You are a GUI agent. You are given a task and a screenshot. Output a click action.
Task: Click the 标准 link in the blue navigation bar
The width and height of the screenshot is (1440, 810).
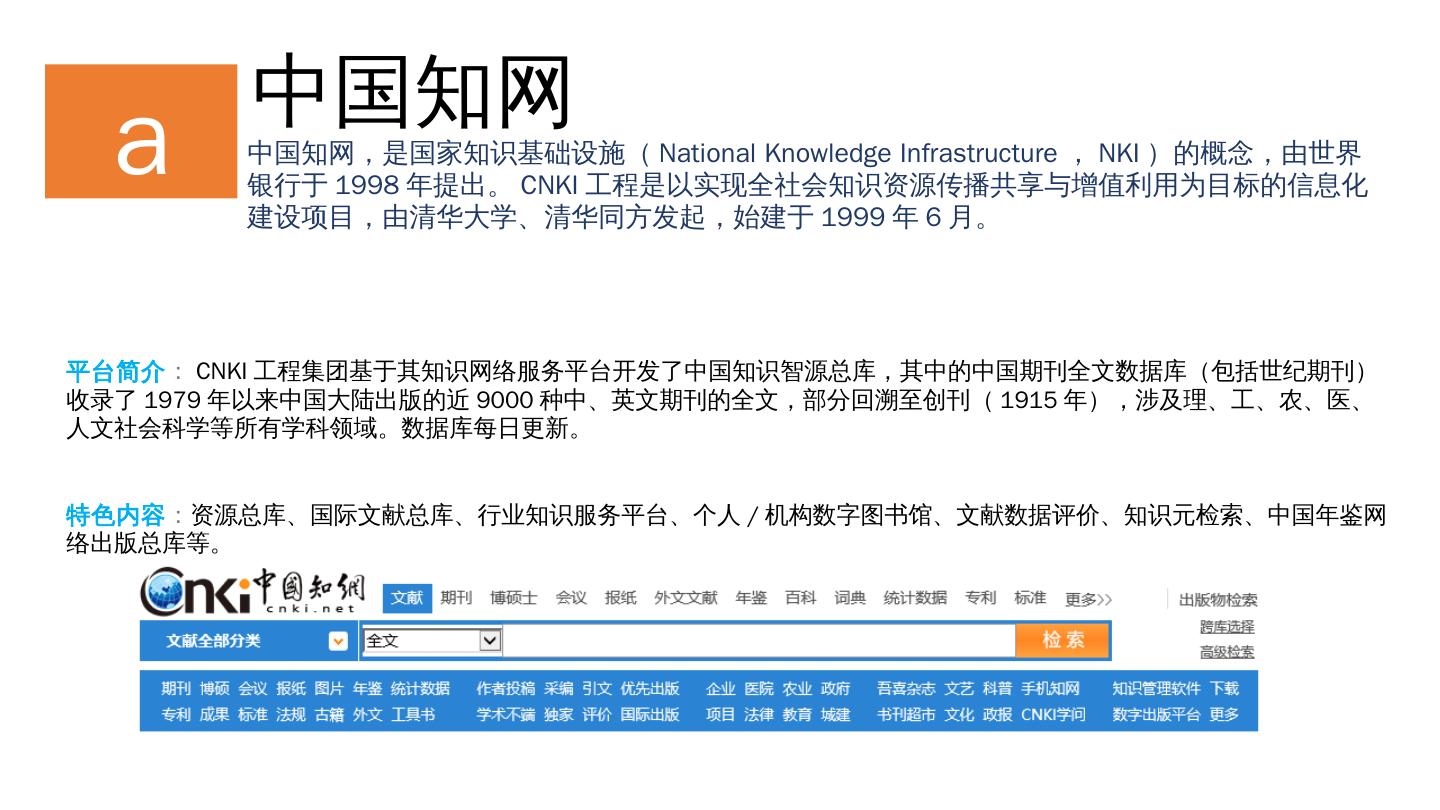253,715
